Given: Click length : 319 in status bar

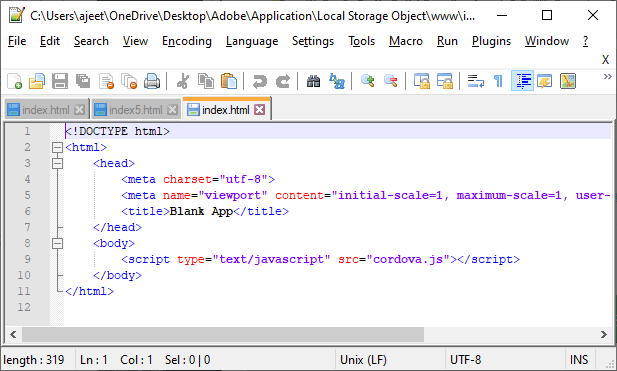Looking at the screenshot, I should 34,360.
